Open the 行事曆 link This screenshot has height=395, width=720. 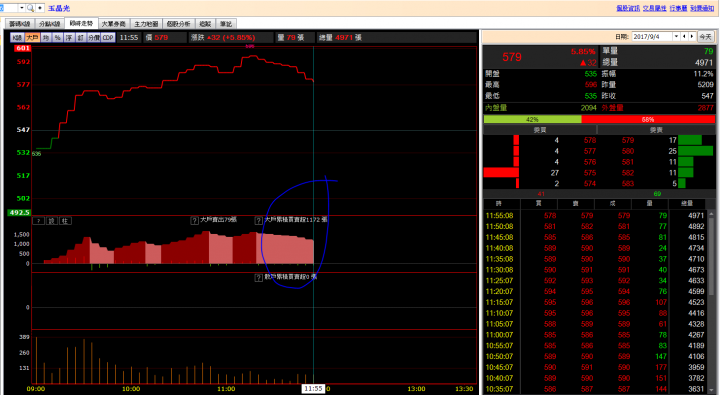(678, 8)
